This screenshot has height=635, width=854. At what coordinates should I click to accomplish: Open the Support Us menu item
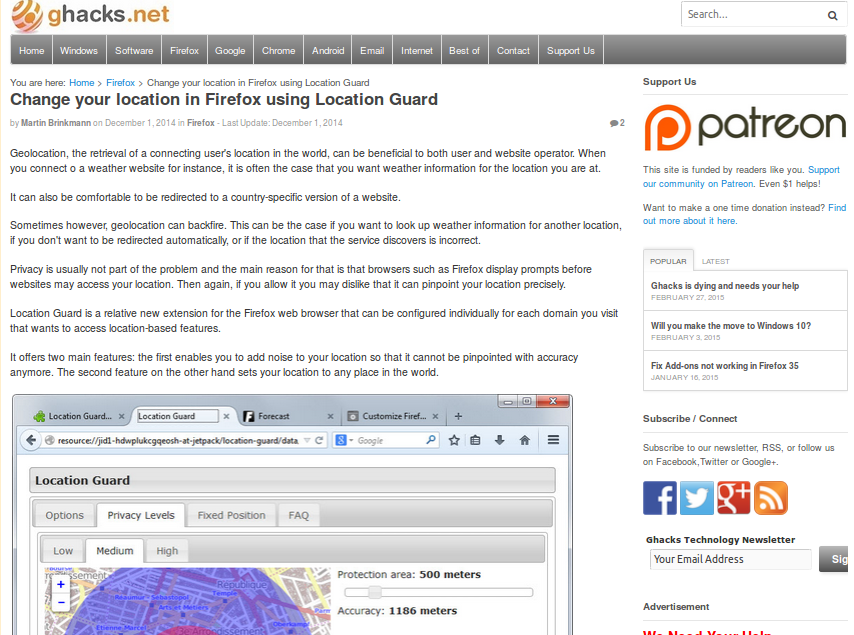[571, 50]
